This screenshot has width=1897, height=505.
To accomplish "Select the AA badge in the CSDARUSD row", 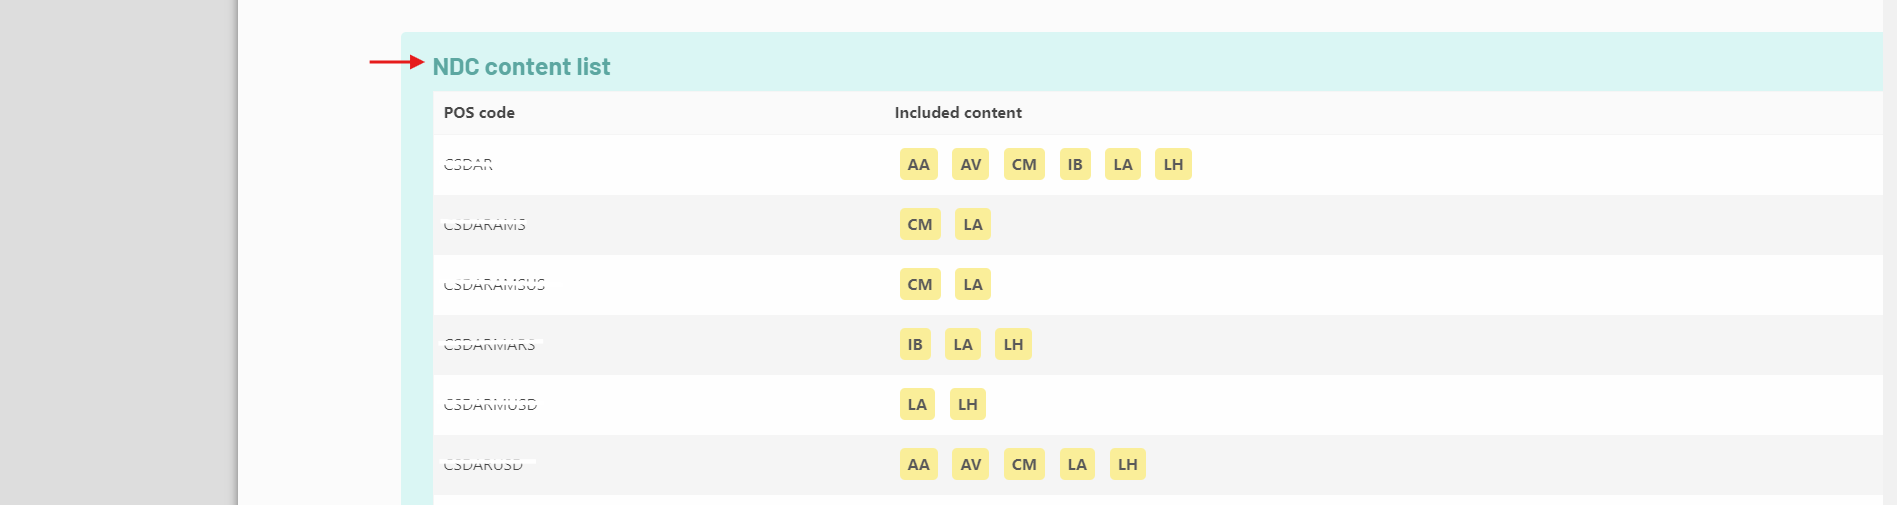I will click(919, 464).
